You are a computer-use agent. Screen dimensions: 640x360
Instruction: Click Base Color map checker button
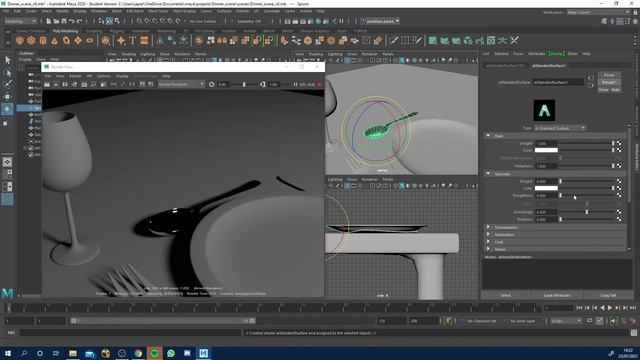[619, 150]
